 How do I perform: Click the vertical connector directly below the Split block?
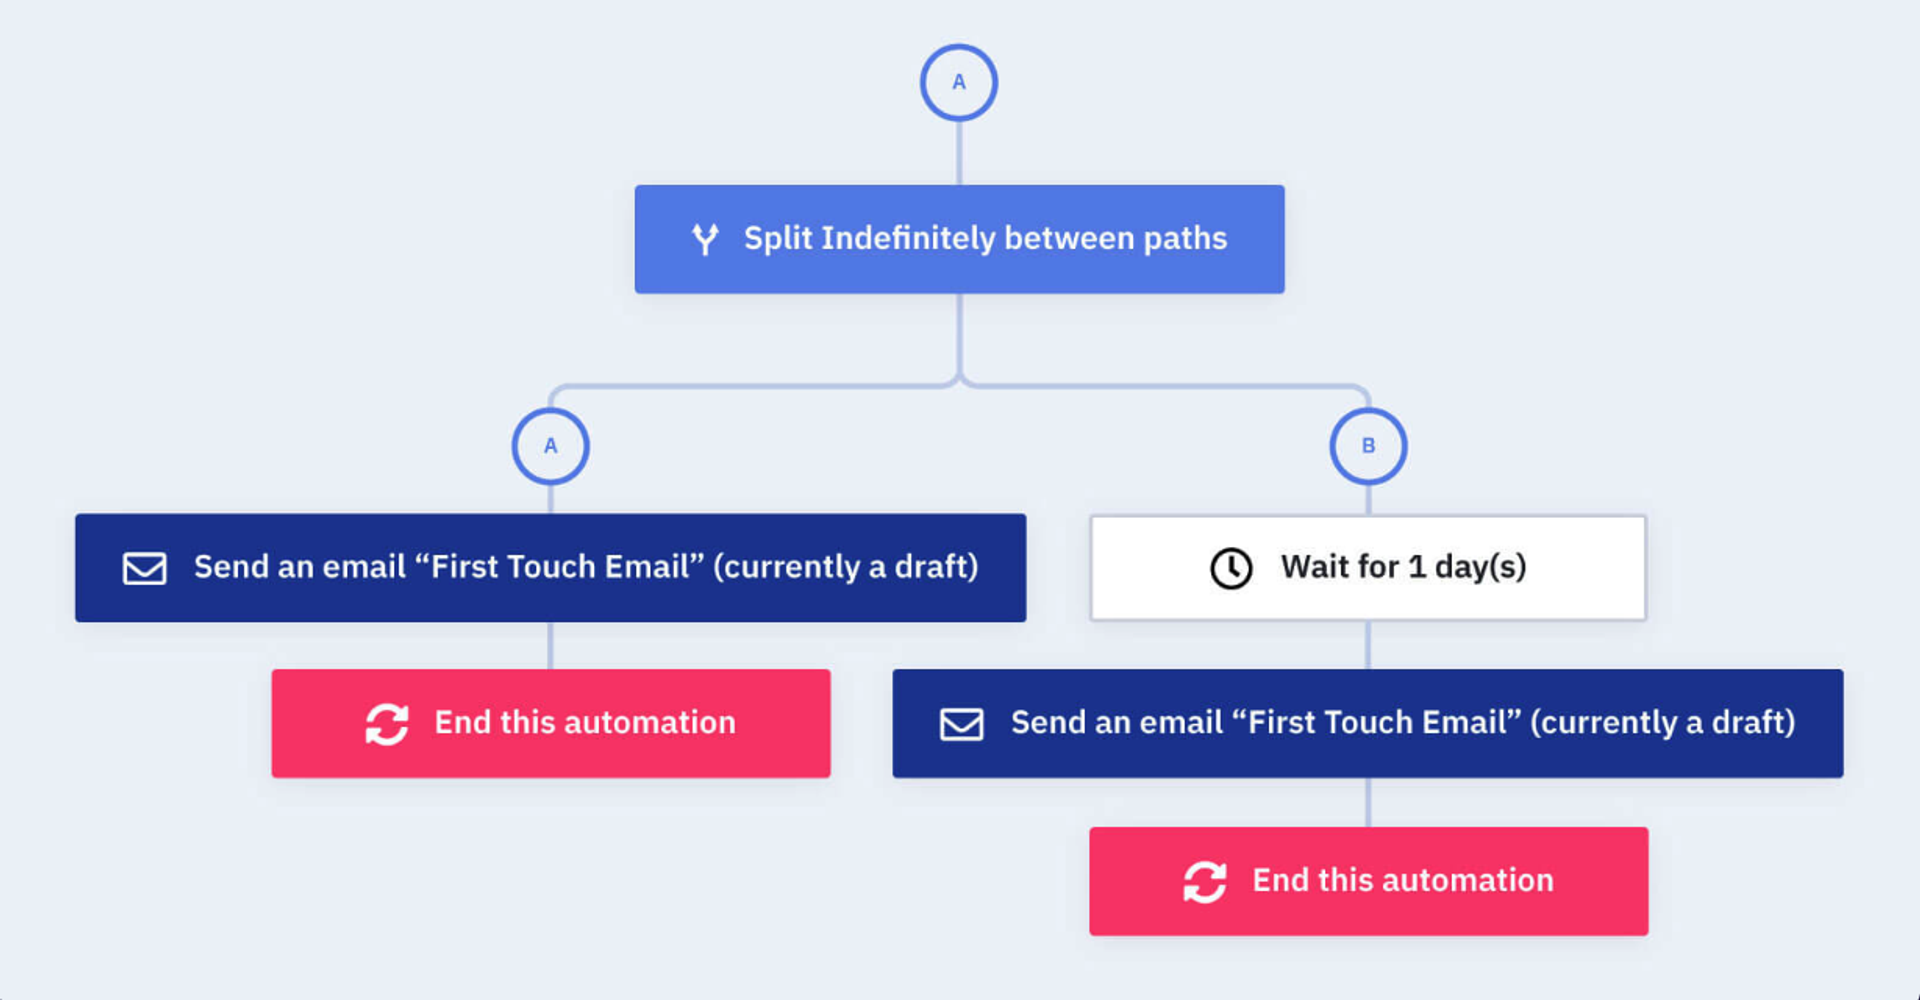(959, 335)
